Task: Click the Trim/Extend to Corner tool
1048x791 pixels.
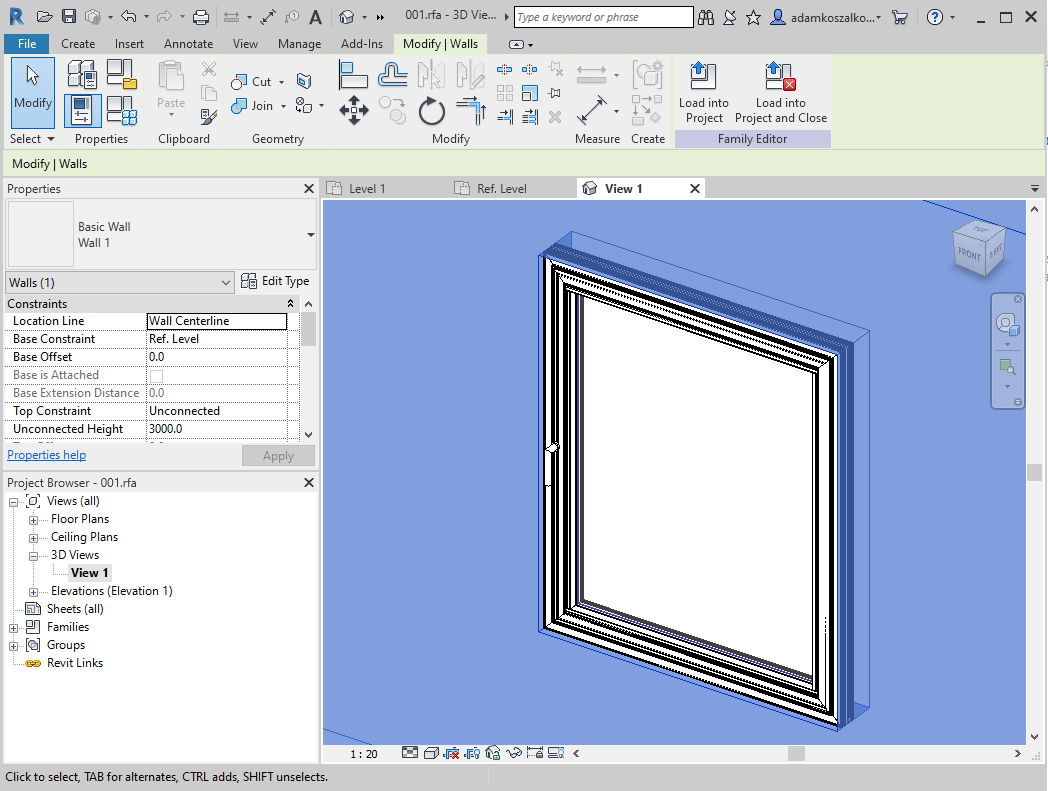Action: point(470,110)
